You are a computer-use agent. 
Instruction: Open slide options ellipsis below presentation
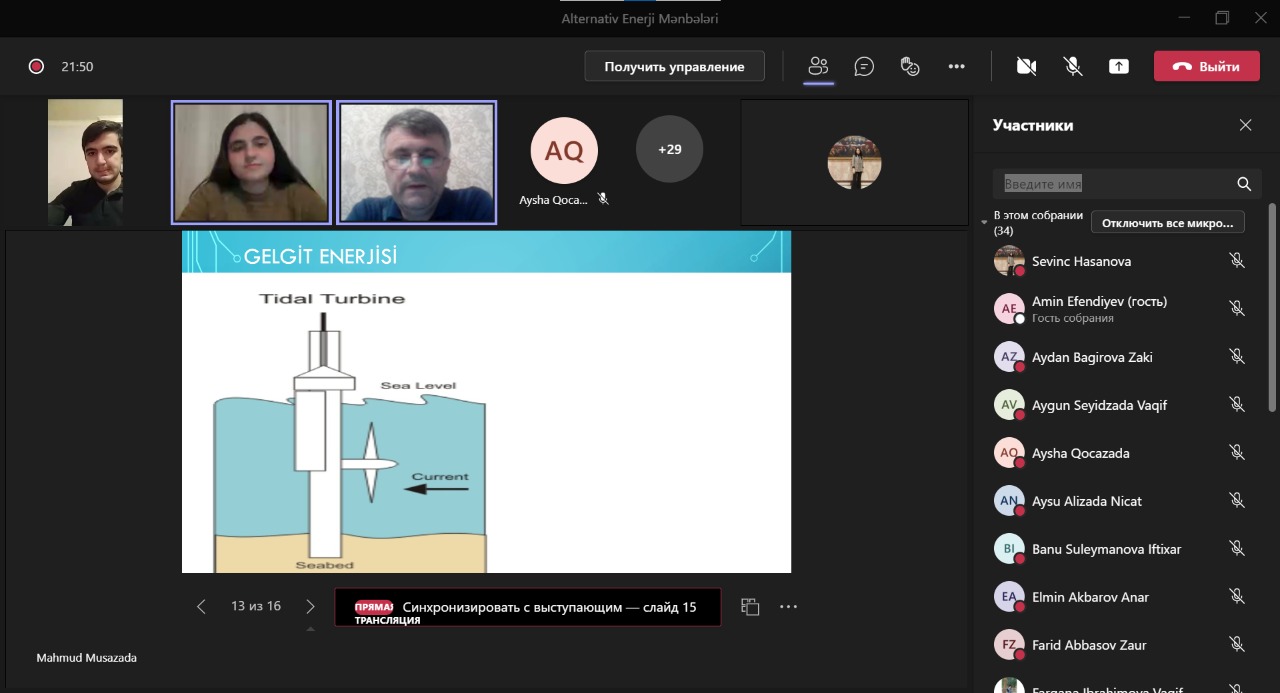[x=788, y=606]
